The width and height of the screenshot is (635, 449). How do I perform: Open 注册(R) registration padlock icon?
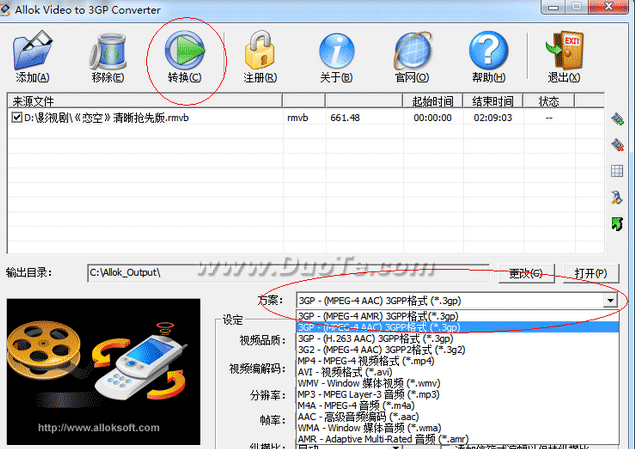tap(260, 50)
